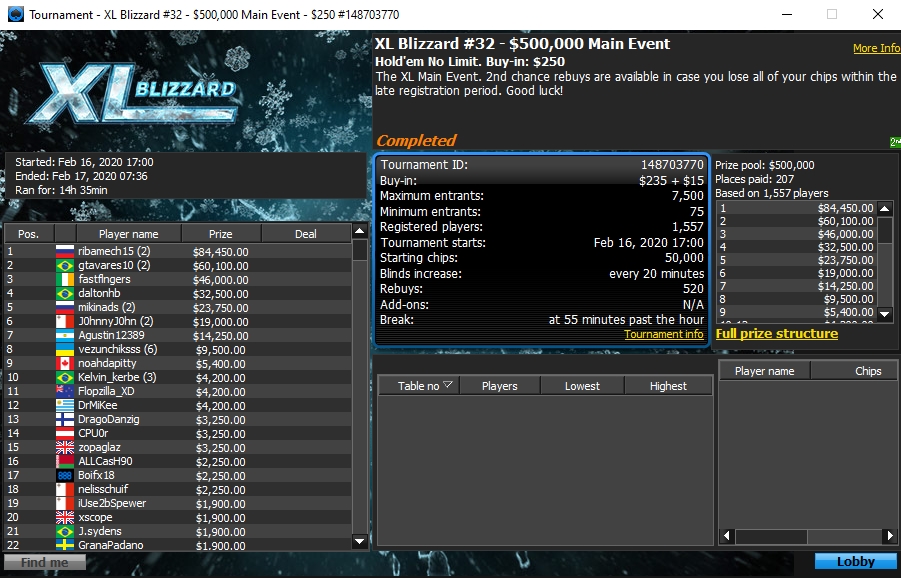
Task: Click the Argentina flag beside Agustin12389
Action: 65,336
